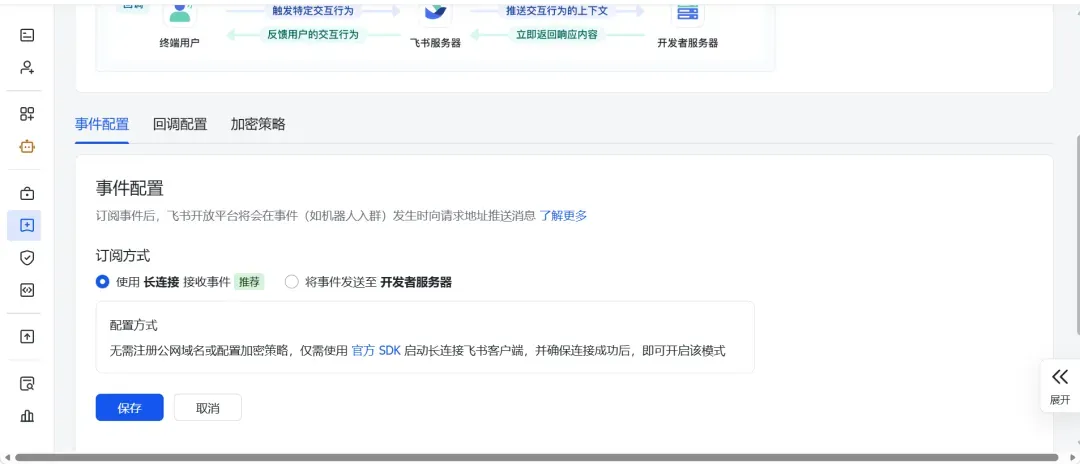Open the security shield icon in sidebar

click(x=27, y=257)
